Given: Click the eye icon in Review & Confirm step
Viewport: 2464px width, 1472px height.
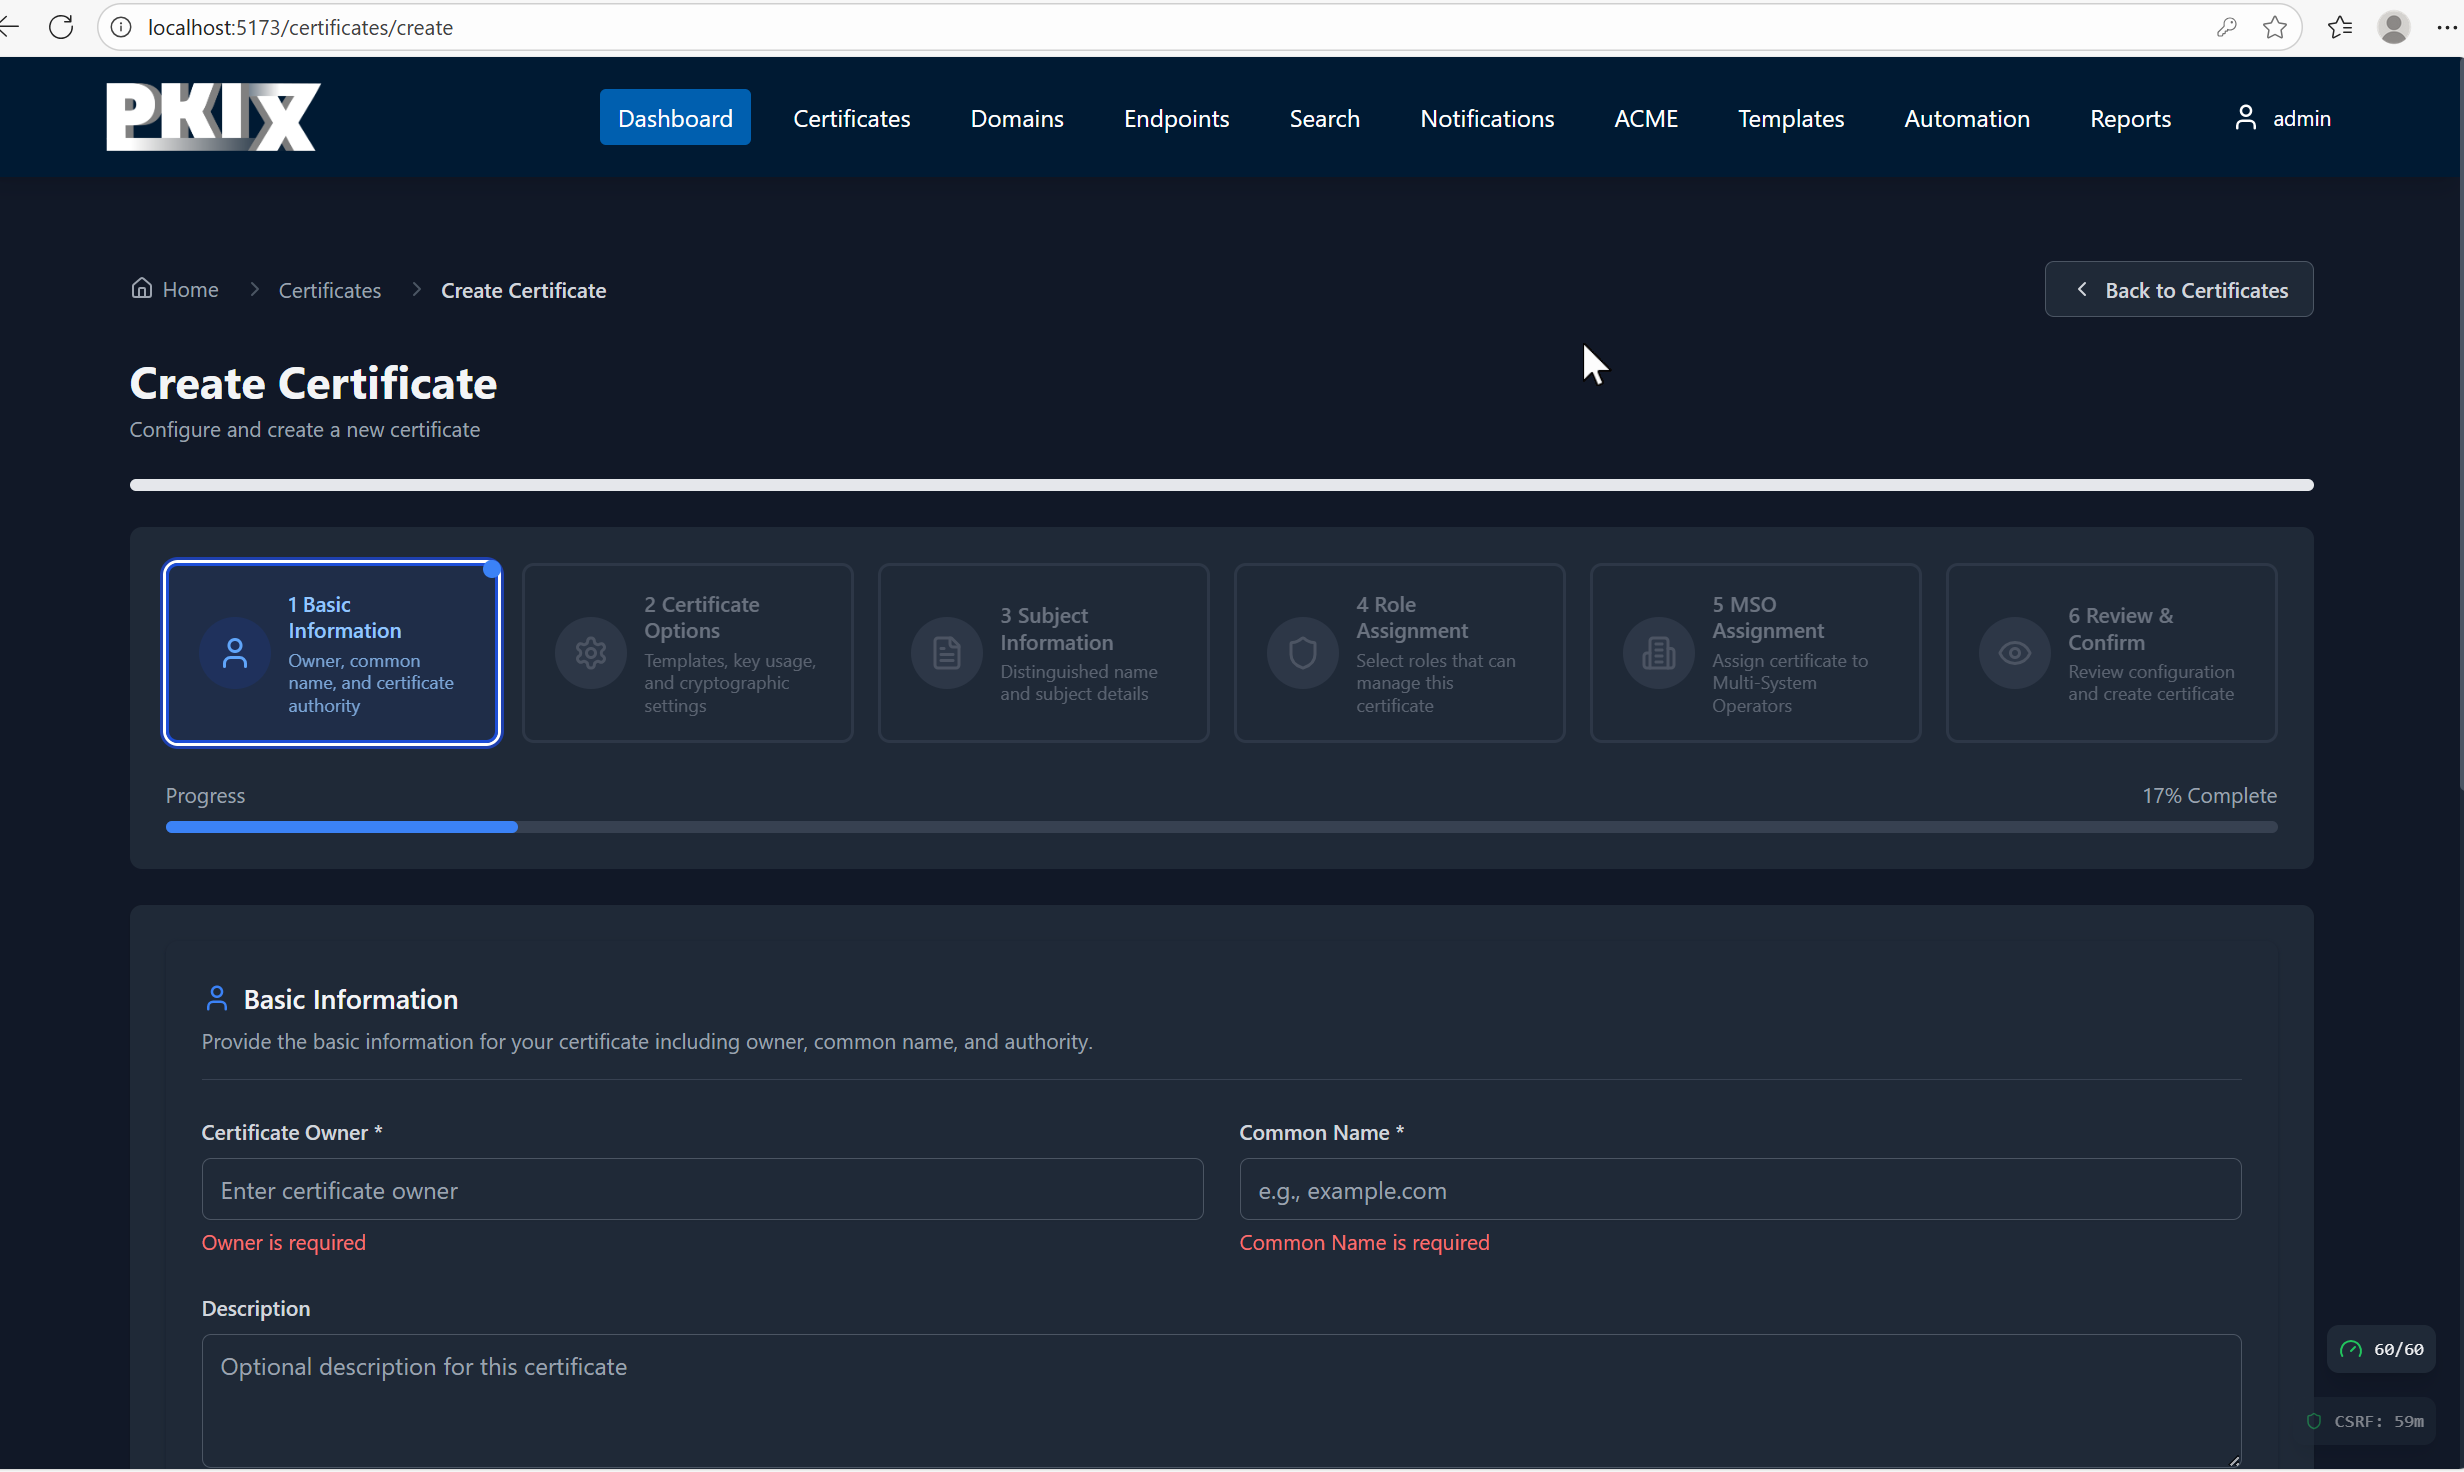Looking at the screenshot, I should 2014,654.
